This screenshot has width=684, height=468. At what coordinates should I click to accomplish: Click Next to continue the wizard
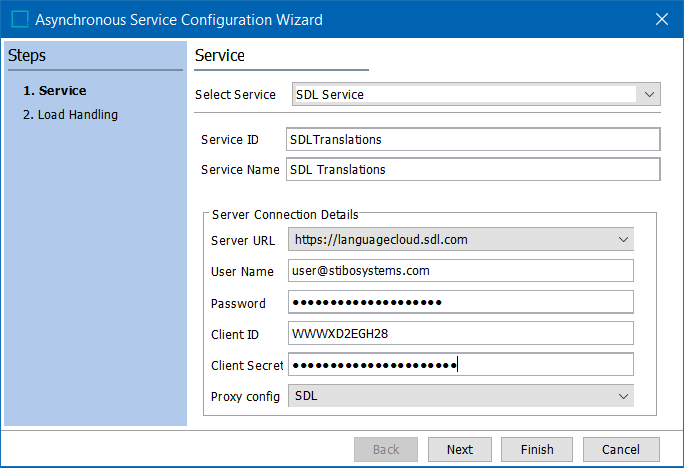(x=460, y=450)
